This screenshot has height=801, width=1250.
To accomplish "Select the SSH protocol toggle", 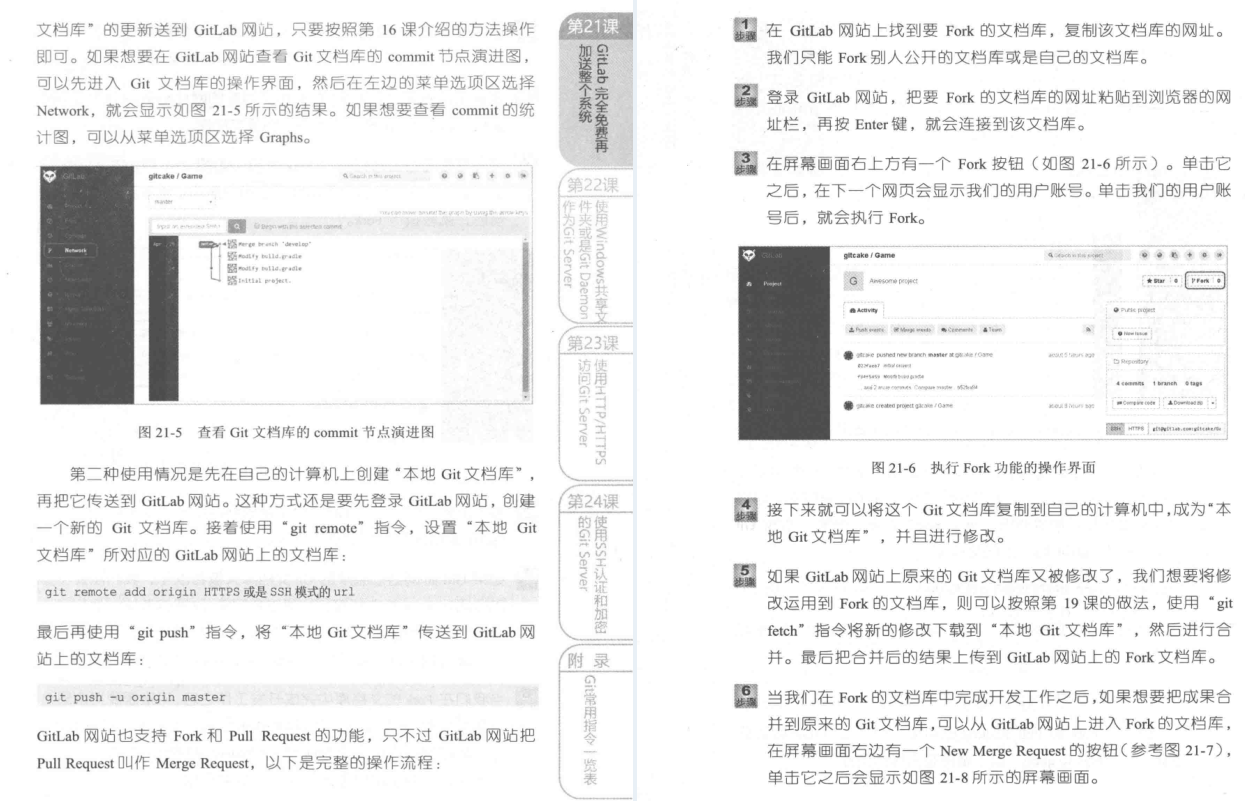I will (x=1115, y=429).
